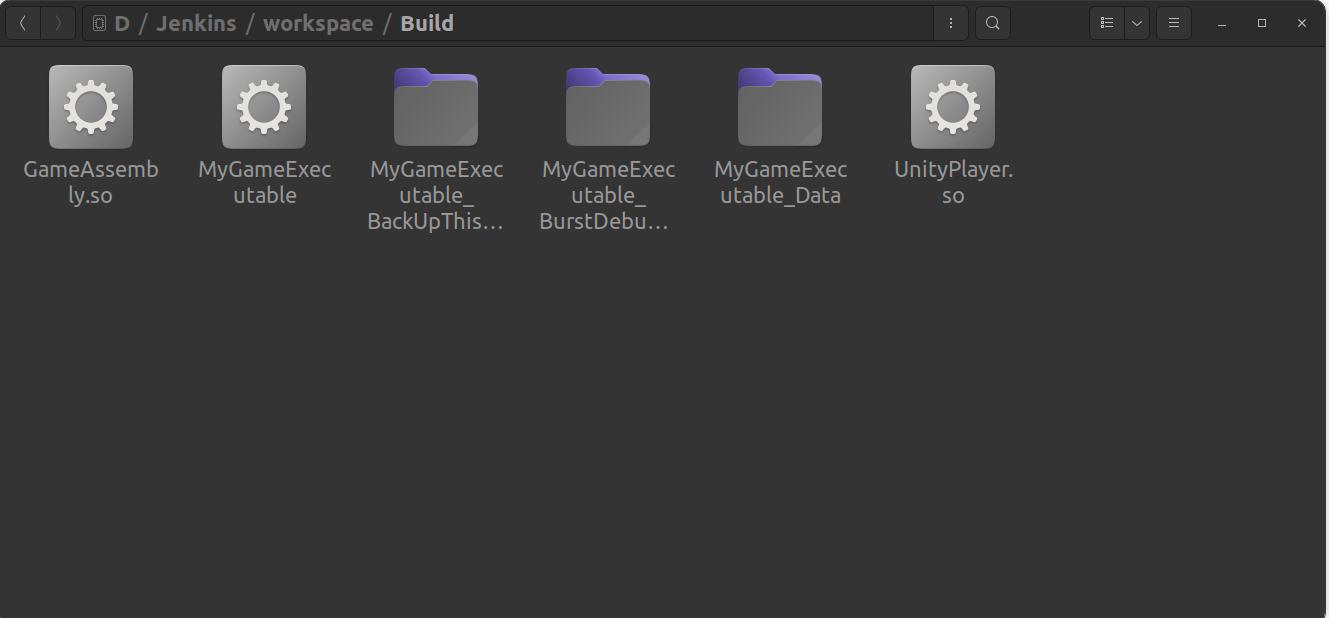
Task: Select the MyGameExecutable binary file
Action: click(x=264, y=108)
